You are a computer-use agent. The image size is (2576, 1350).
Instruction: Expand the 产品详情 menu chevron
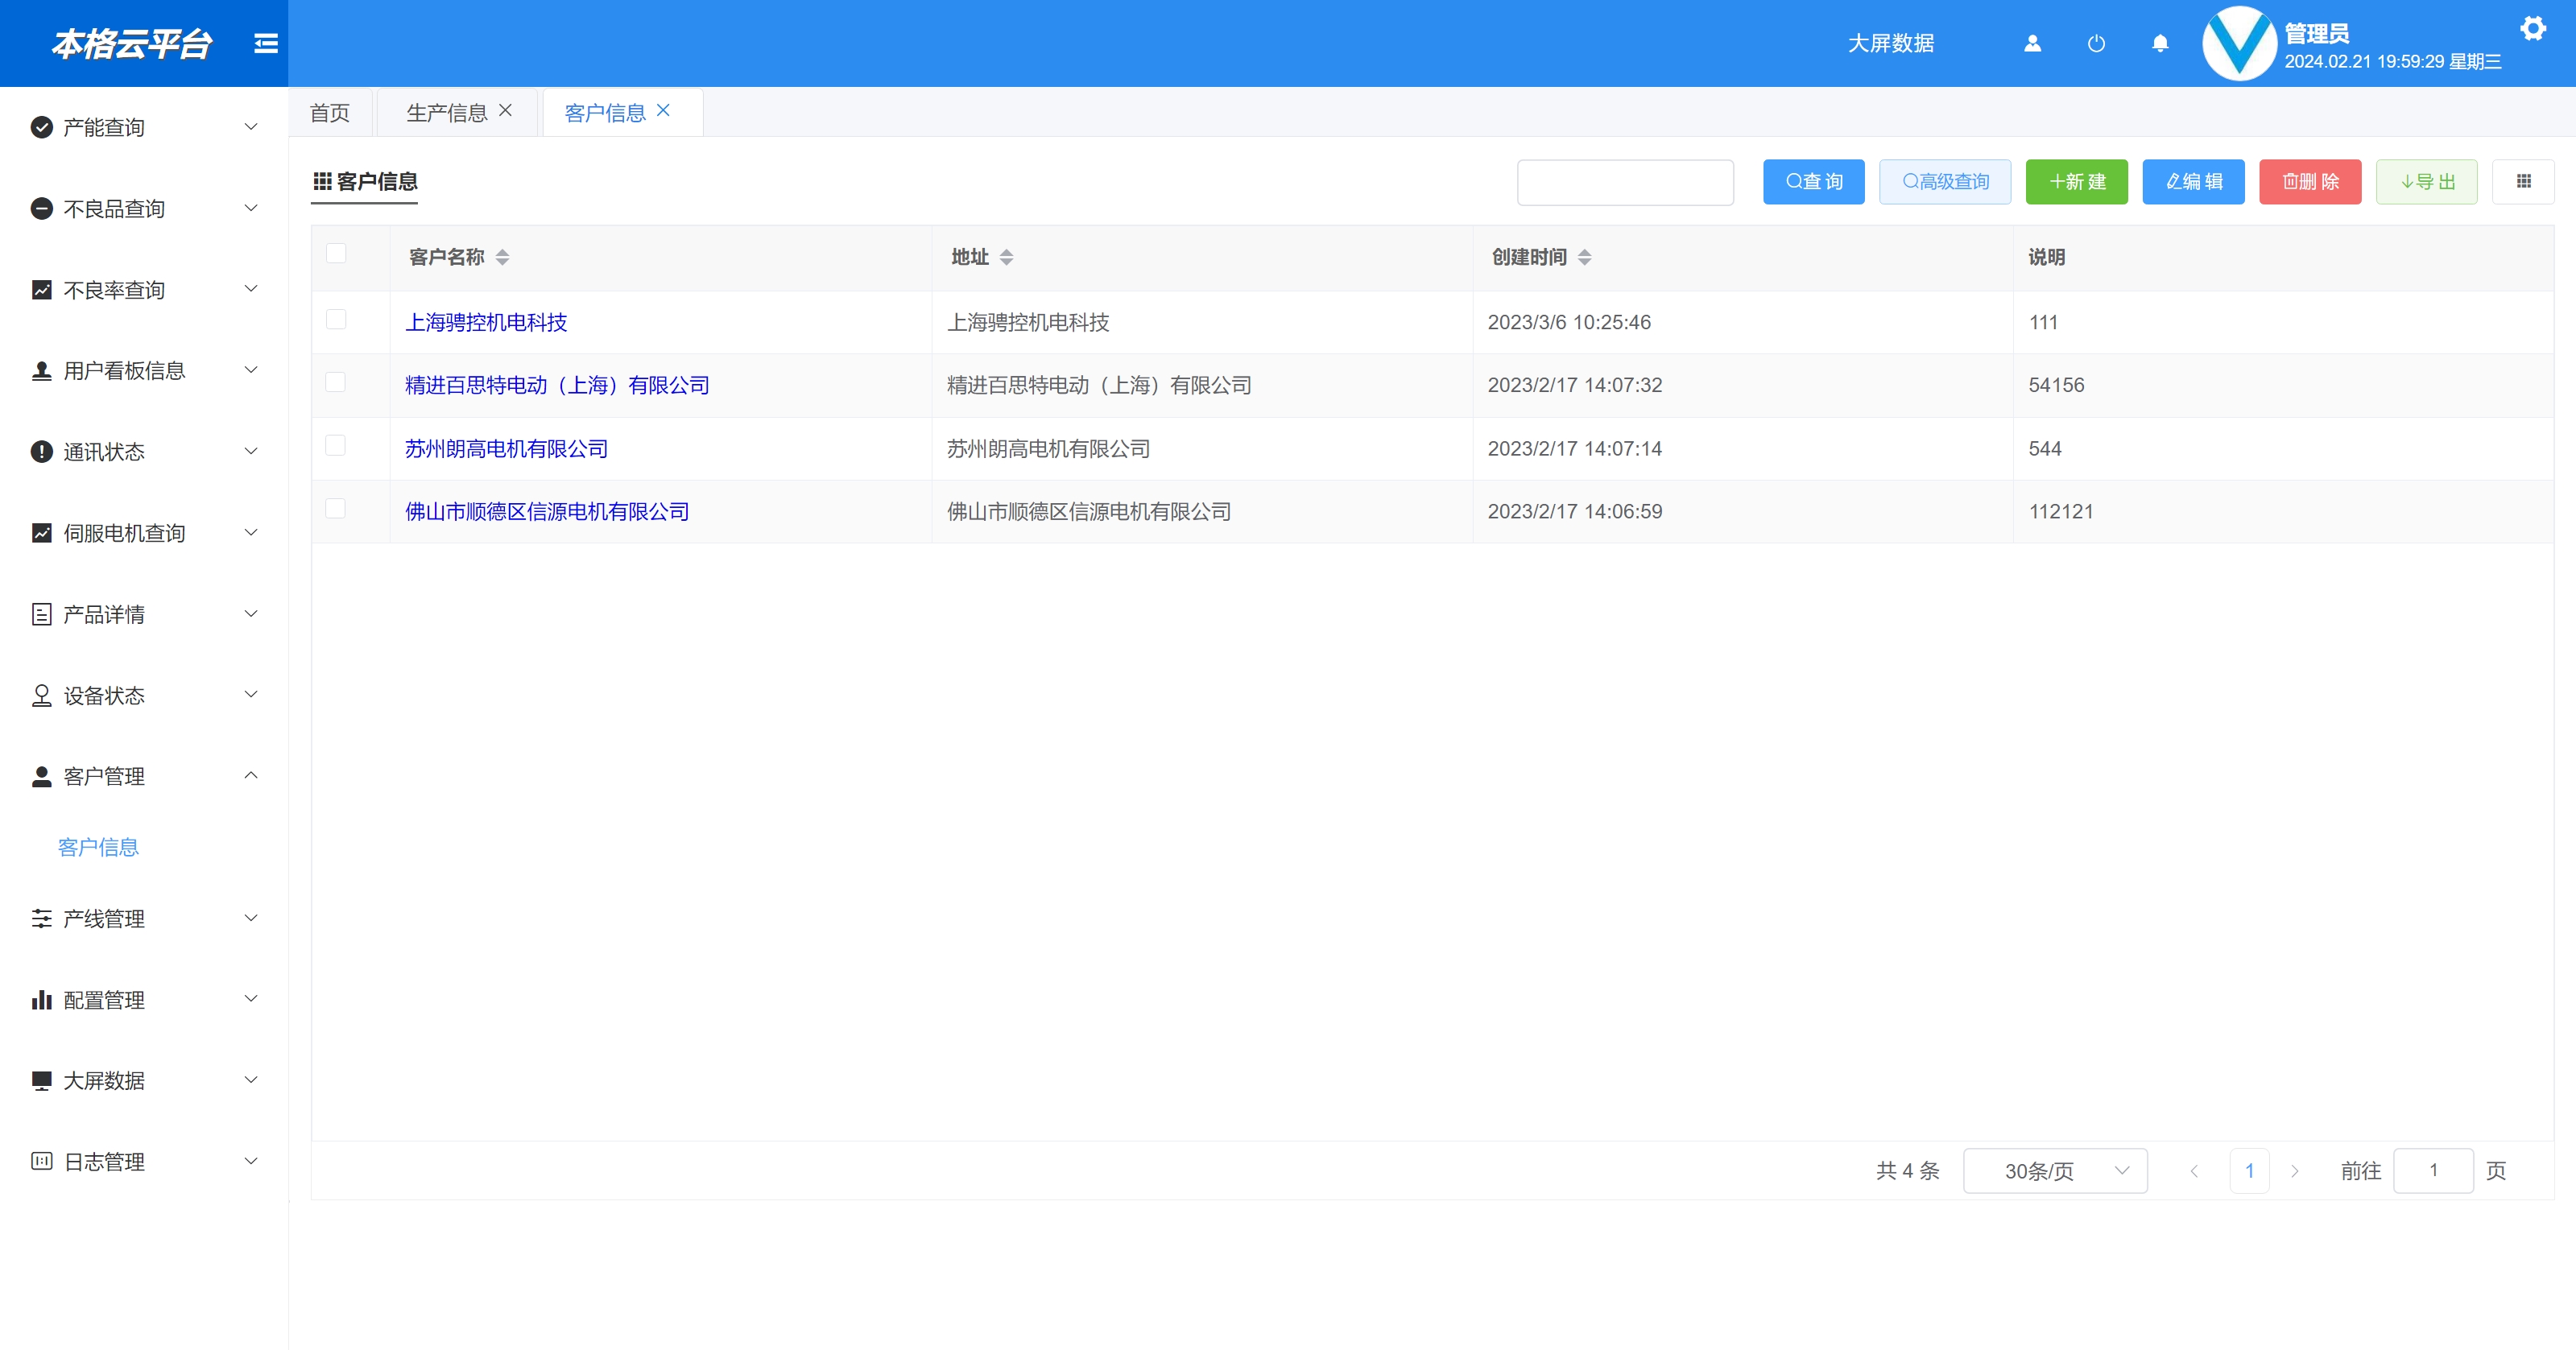click(x=251, y=613)
